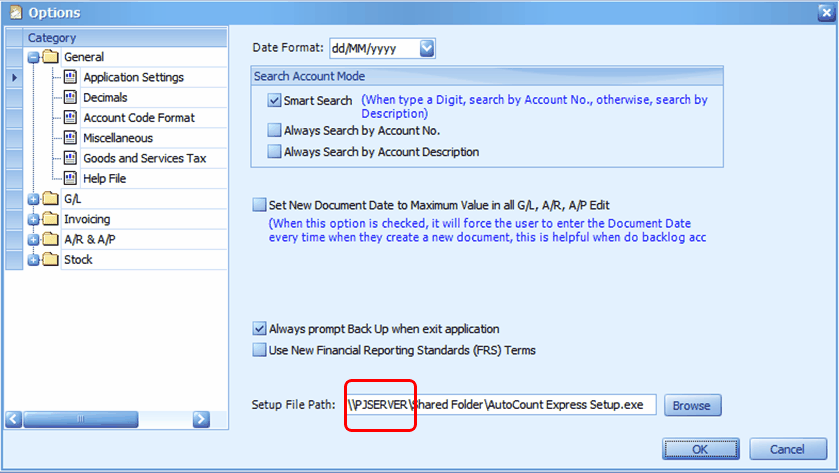Enable Always Search by Account Description
This screenshot has width=839, height=473.
pos(275,152)
